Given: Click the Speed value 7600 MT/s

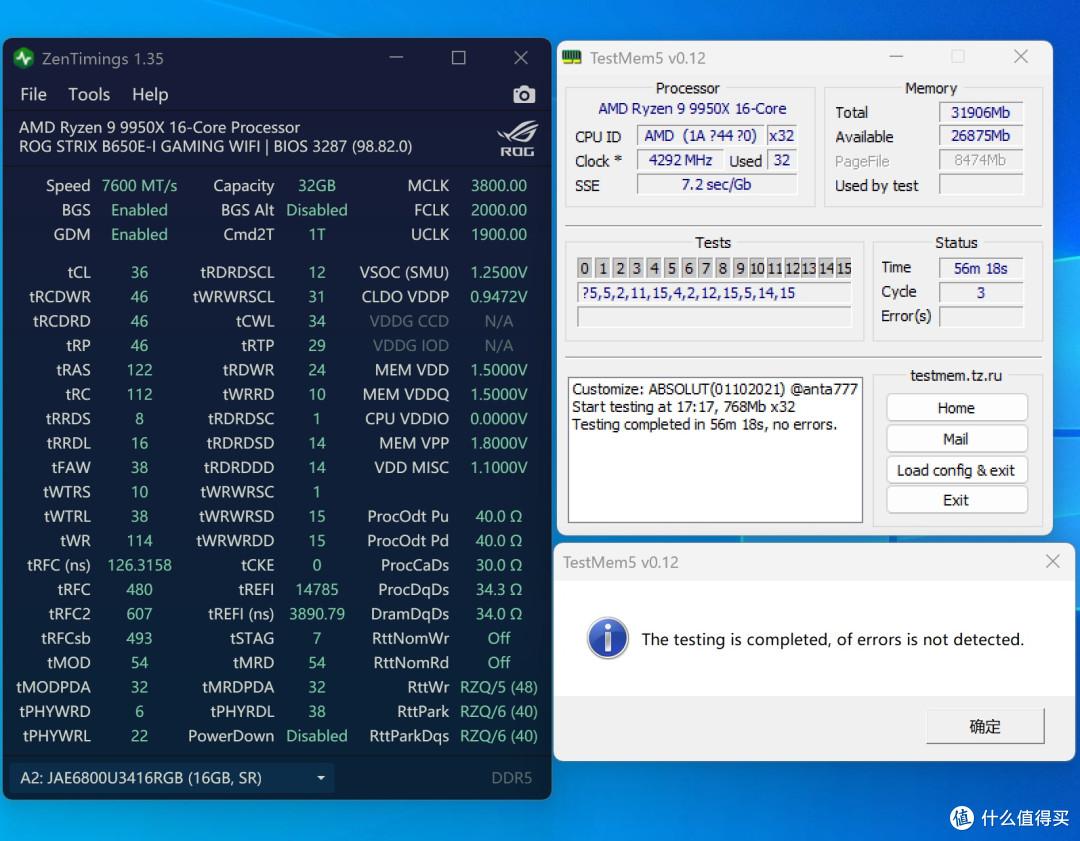Looking at the screenshot, I should click(139, 186).
